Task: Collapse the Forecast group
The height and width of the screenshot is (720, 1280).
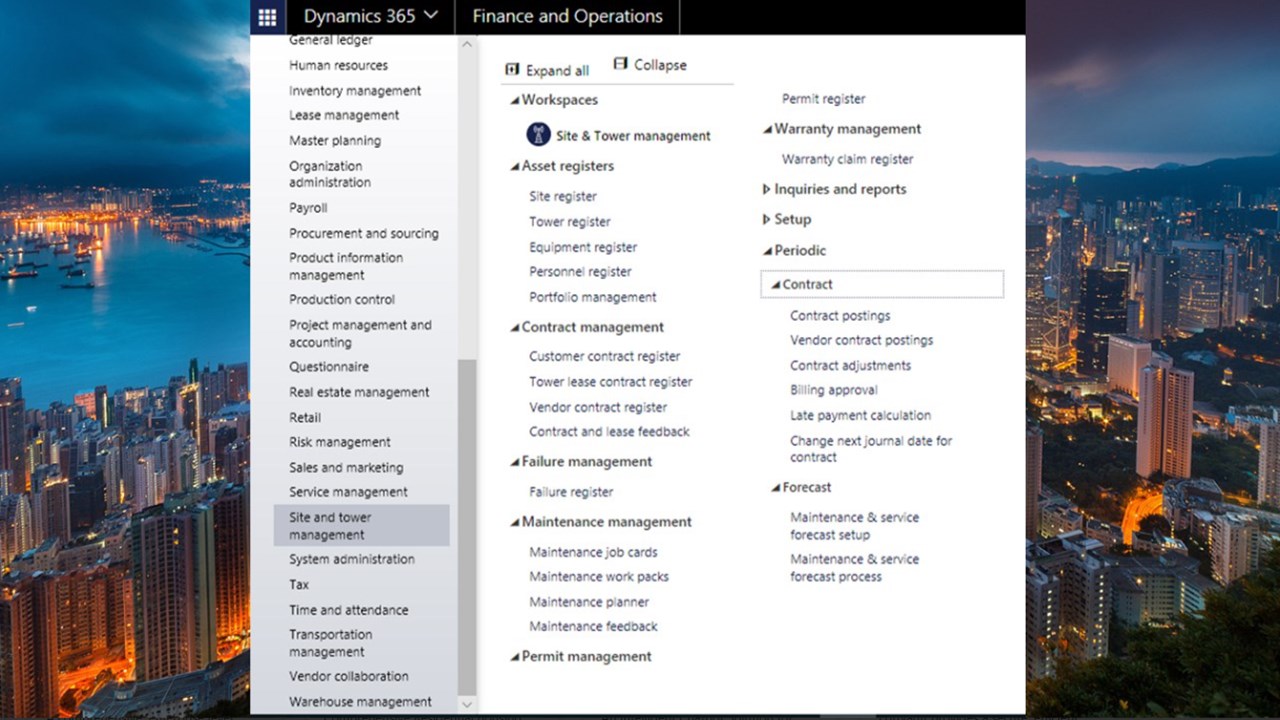Action: click(x=775, y=488)
